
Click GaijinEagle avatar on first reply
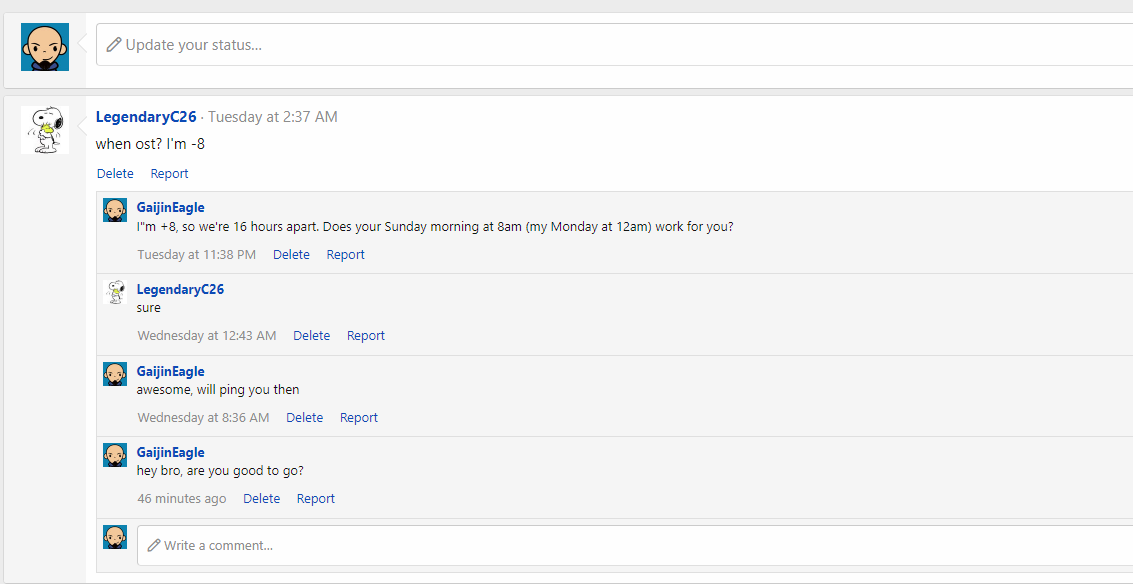click(x=115, y=210)
